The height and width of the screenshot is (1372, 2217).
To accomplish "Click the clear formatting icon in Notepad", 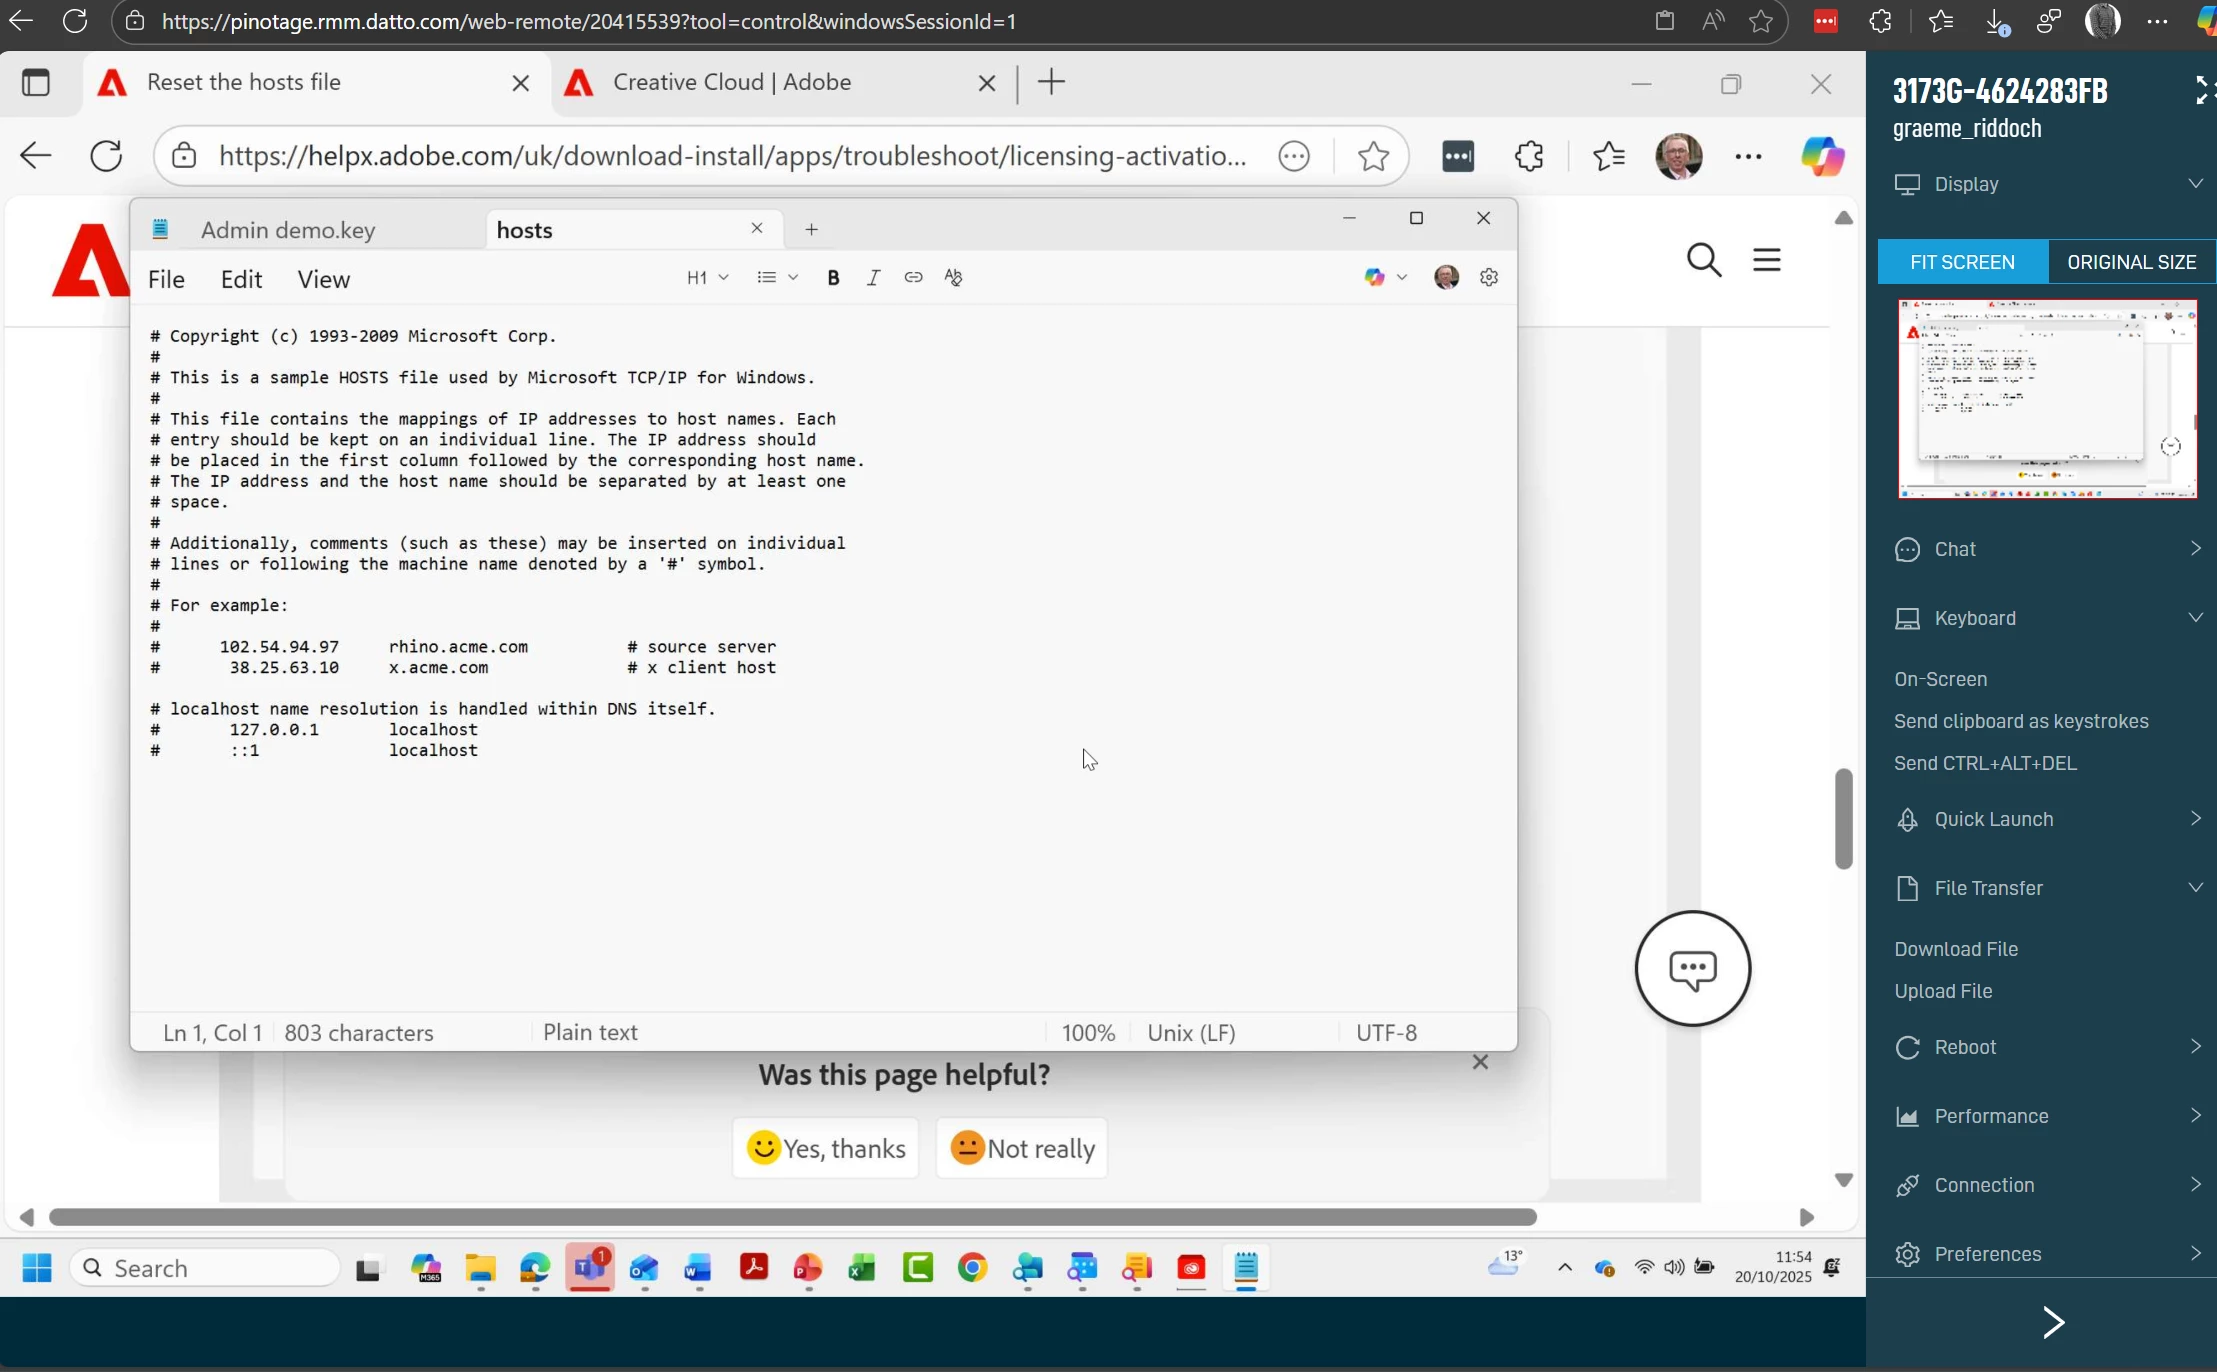I will (953, 278).
